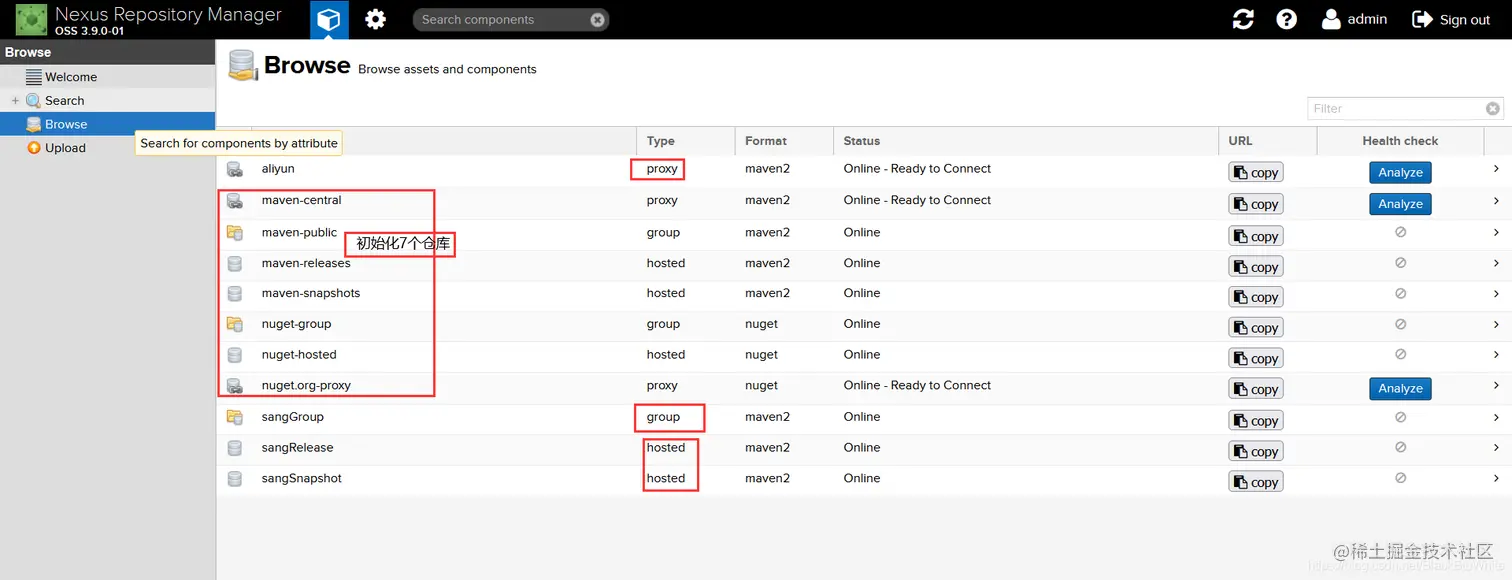Select Upload in the sidebar
This screenshot has width=1512, height=580.
pos(65,148)
